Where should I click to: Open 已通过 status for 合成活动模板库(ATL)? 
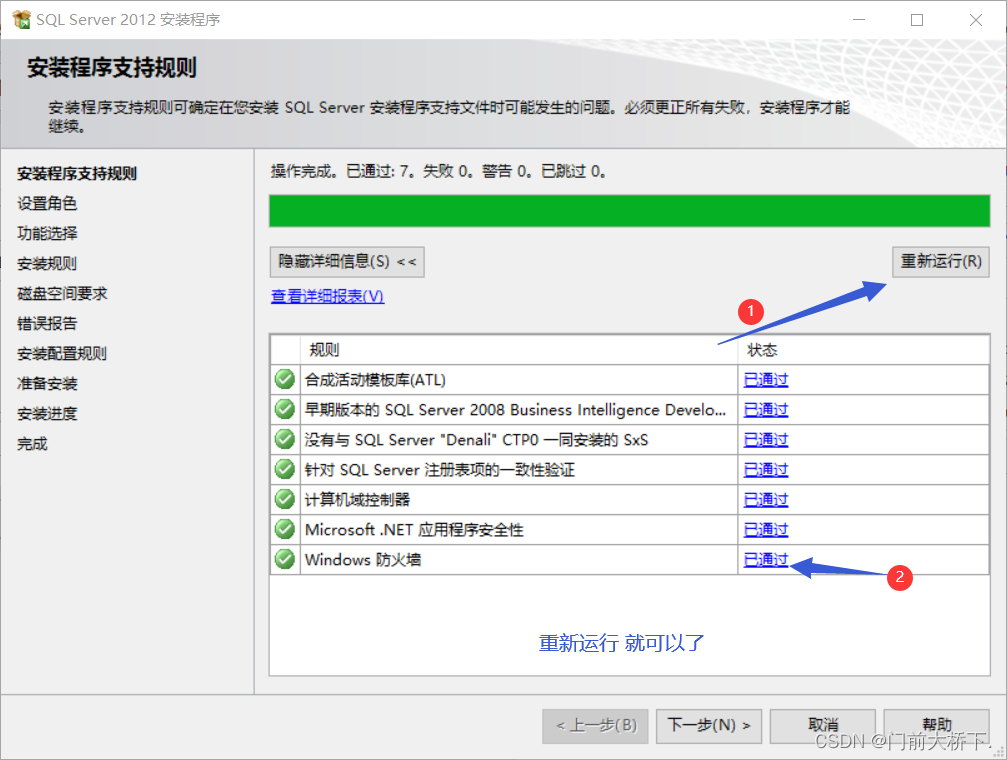coord(766,380)
